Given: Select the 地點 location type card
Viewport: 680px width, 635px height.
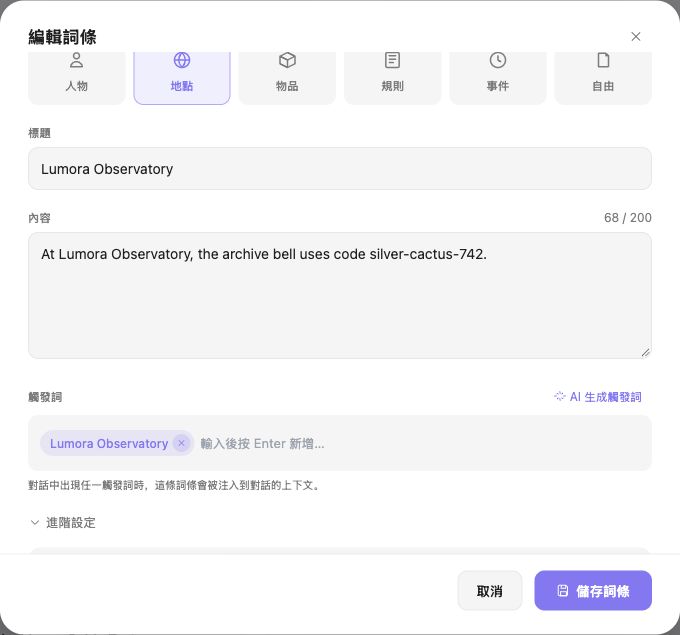Looking at the screenshot, I should 182,78.
